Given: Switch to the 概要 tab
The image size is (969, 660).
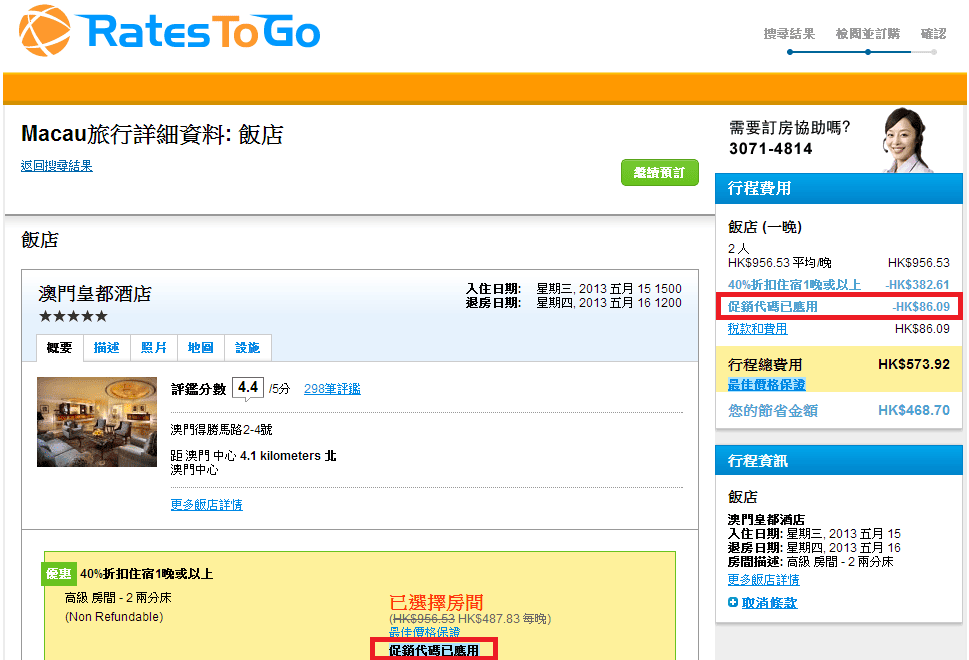Looking at the screenshot, I should click(x=60, y=348).
